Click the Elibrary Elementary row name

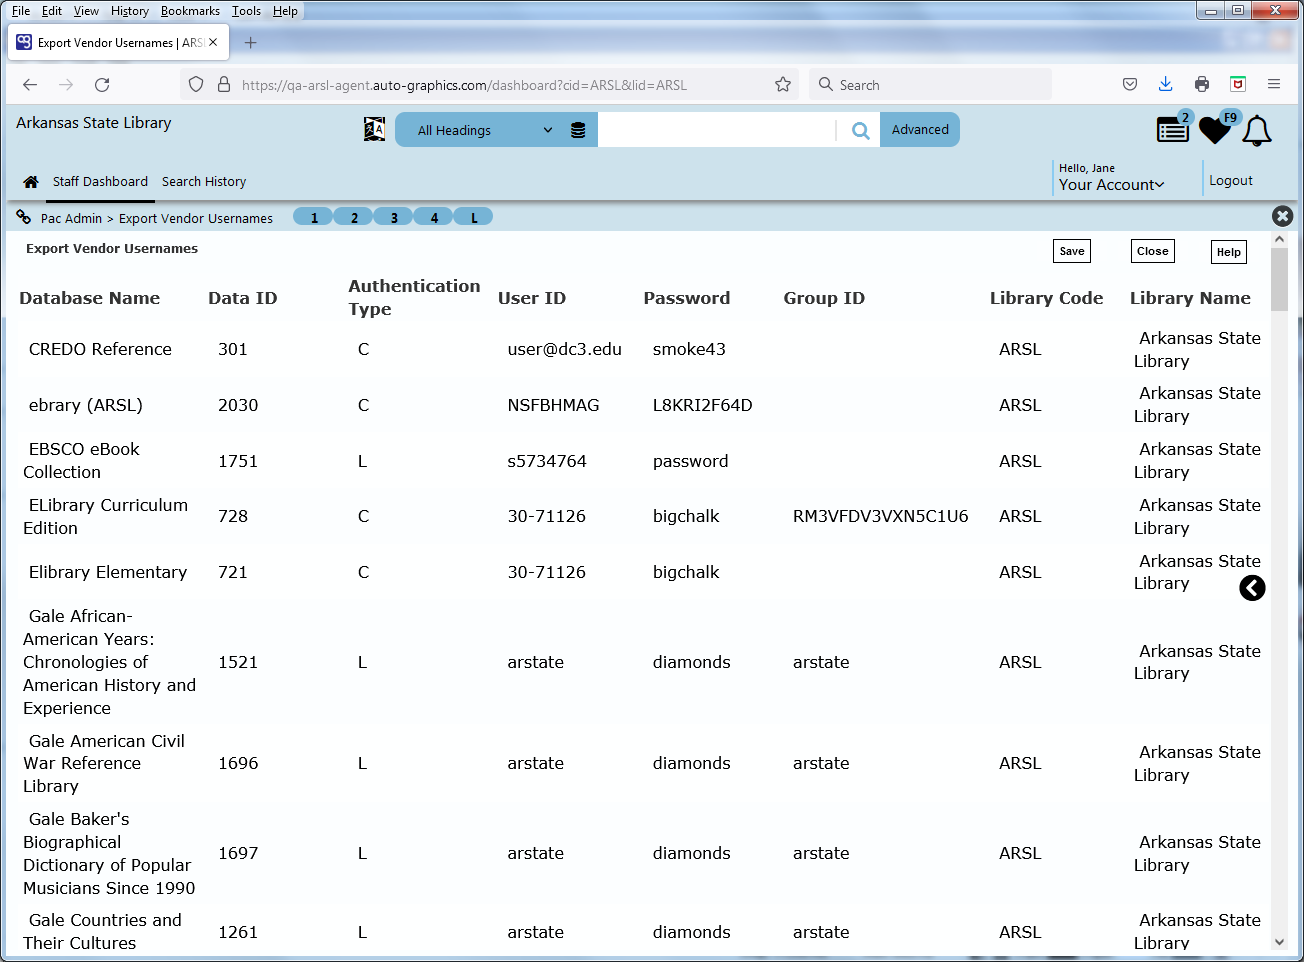coord(108,572)
